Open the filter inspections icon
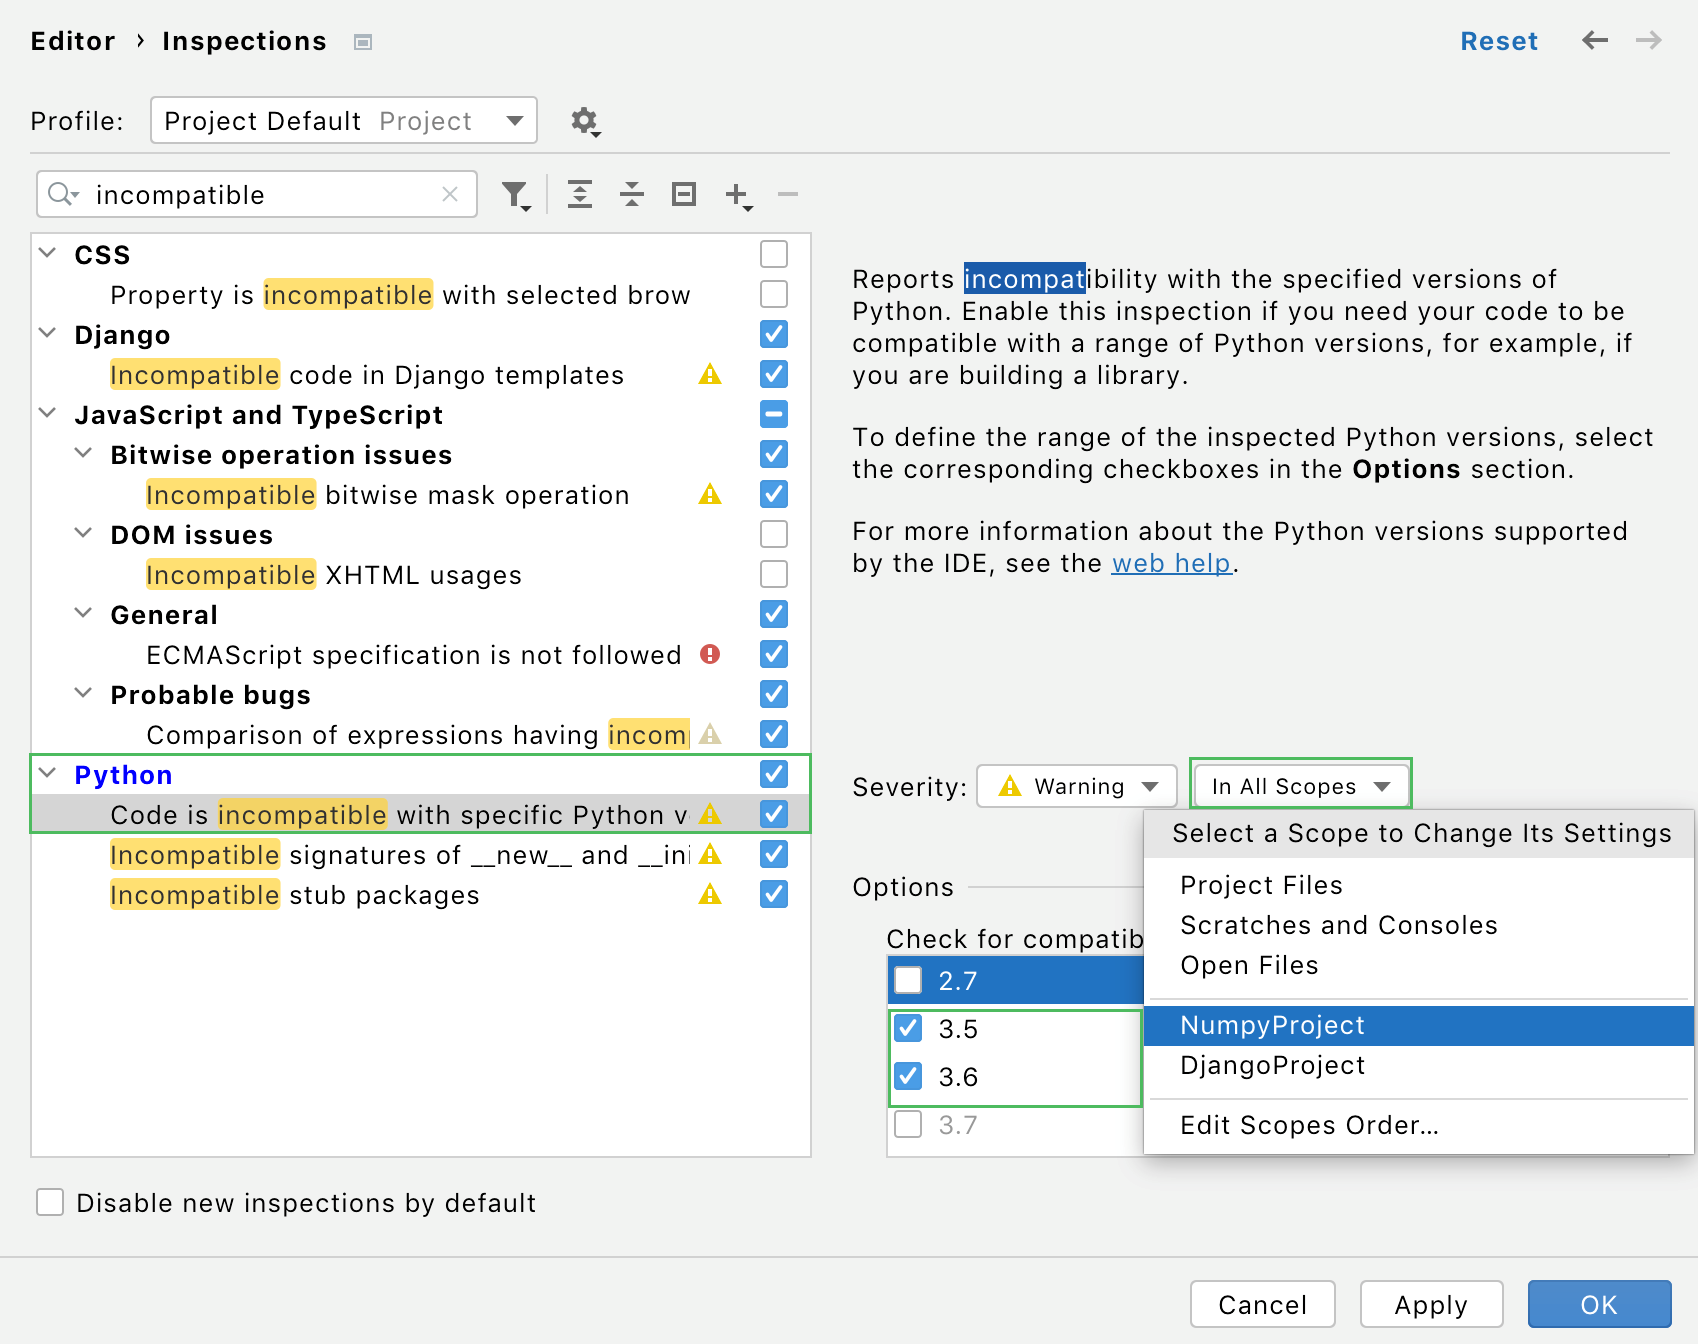1698x1344 pixels. (516, 194)
